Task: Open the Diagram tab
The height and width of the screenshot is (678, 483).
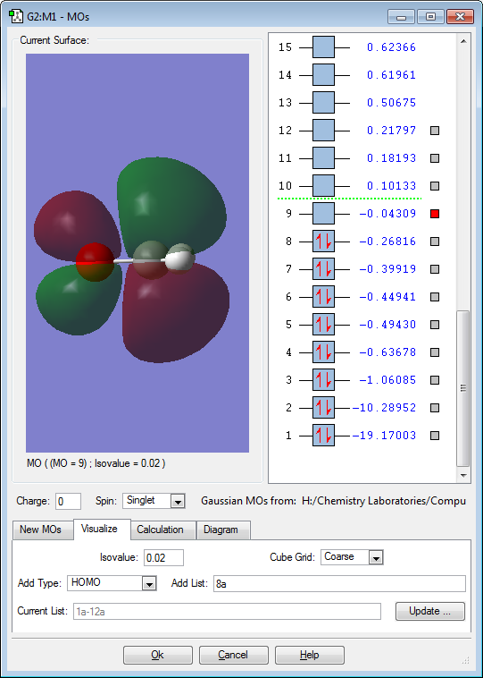Action: 221,530
